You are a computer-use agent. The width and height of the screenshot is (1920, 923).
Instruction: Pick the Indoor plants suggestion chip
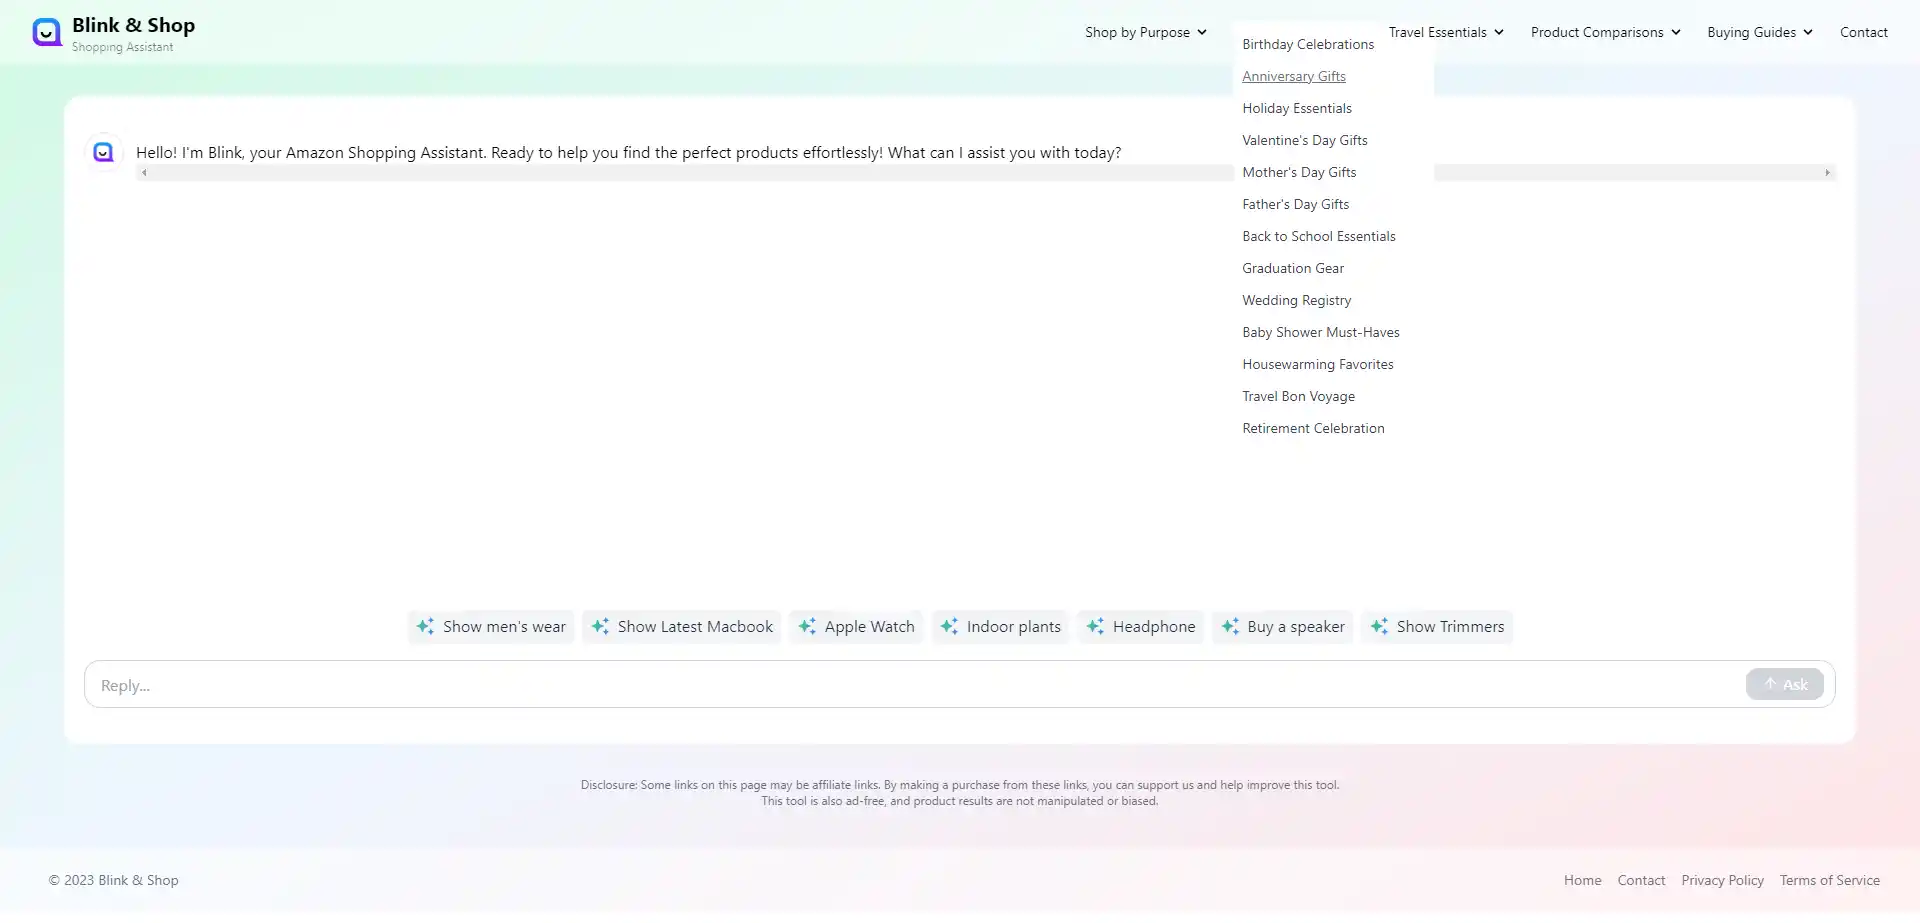[1000, 627]
